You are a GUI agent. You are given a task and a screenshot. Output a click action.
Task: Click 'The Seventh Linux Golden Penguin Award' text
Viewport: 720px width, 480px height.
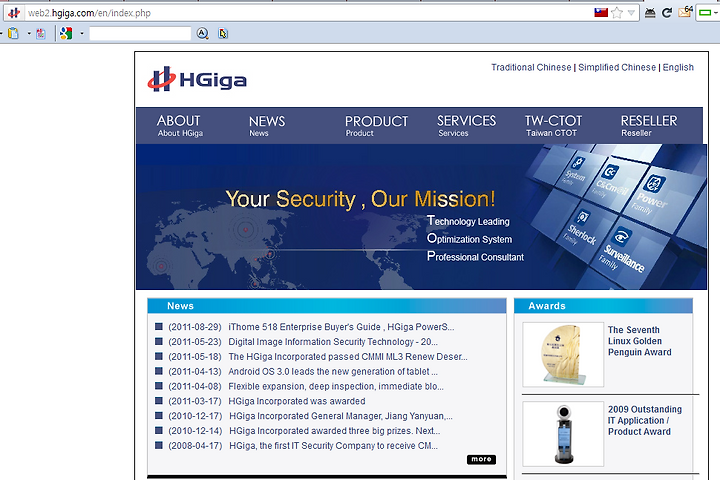[639, 341]
